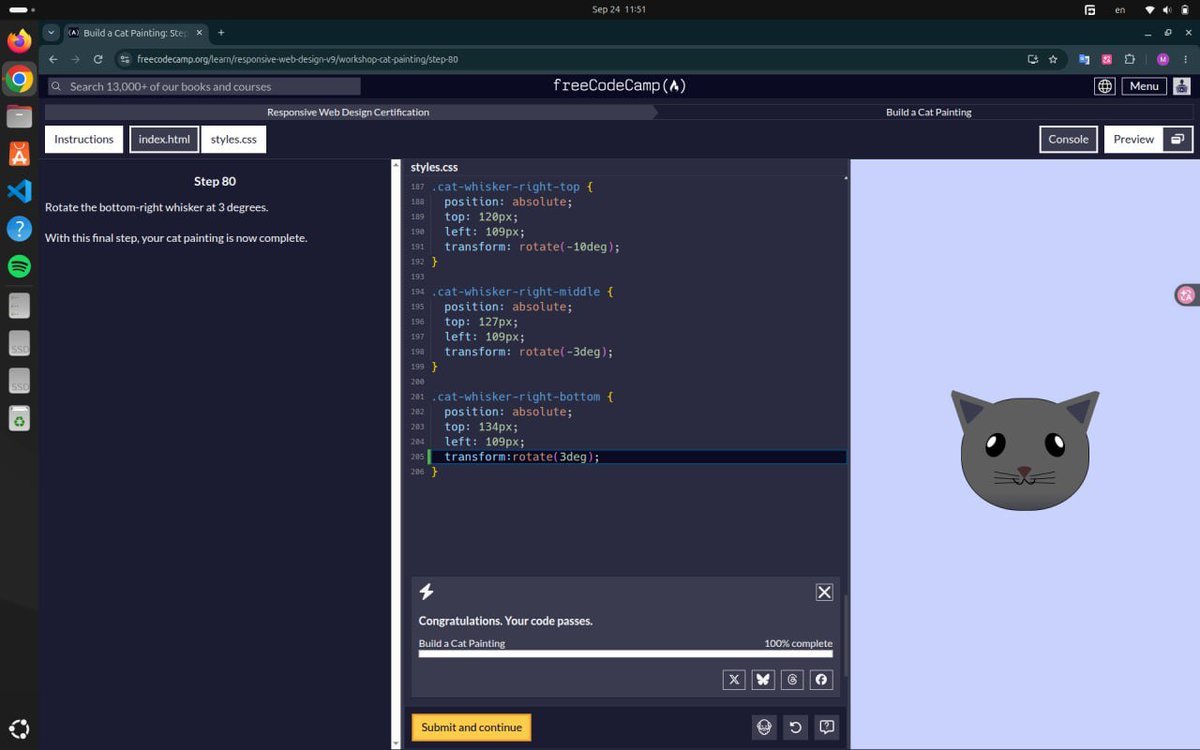Click the course progress bar
Screen dimensions: 1200x750
coord(625,654)
